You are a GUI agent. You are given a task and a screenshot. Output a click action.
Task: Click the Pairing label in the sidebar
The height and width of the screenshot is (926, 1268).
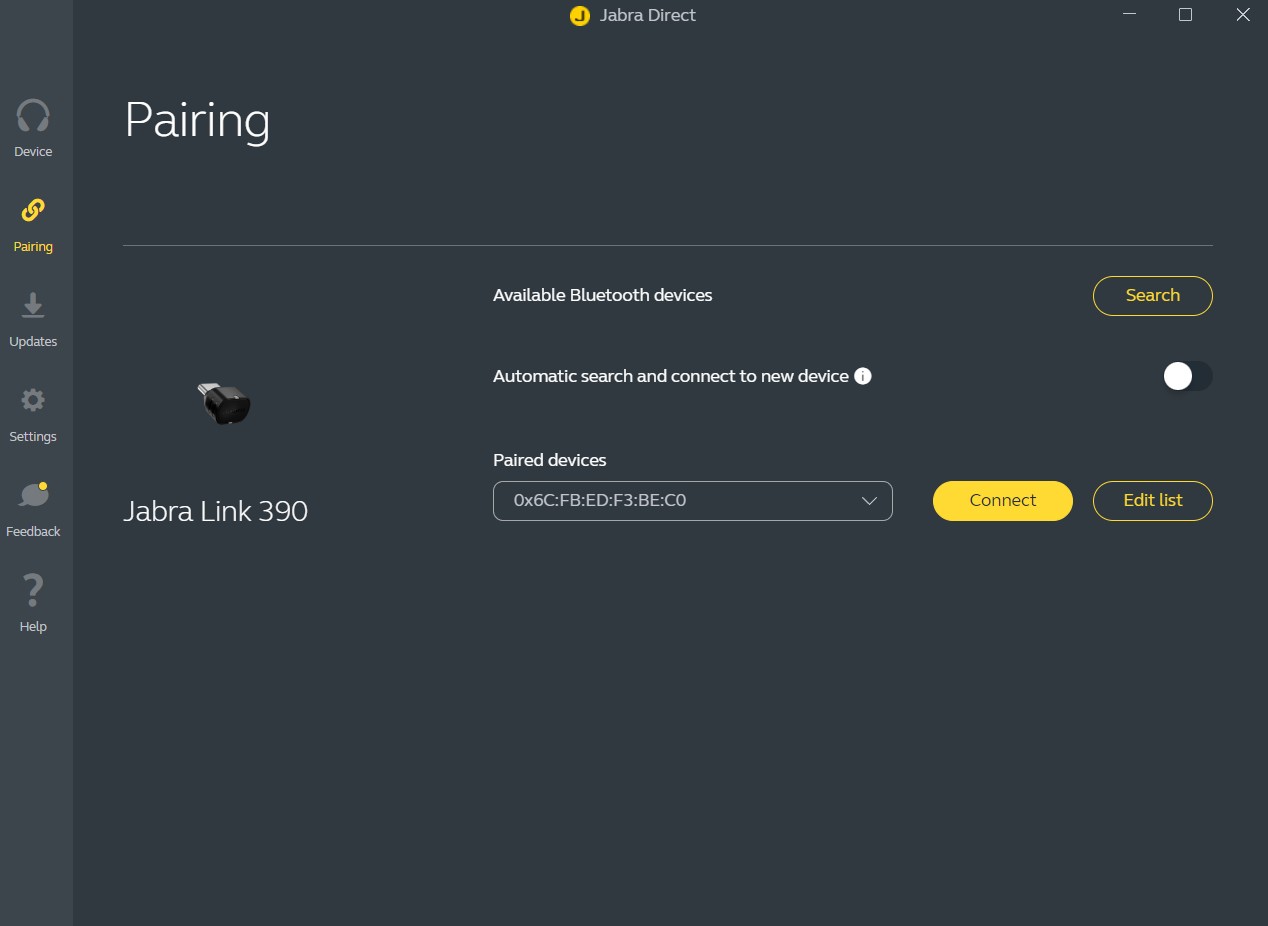pos(33,247)
